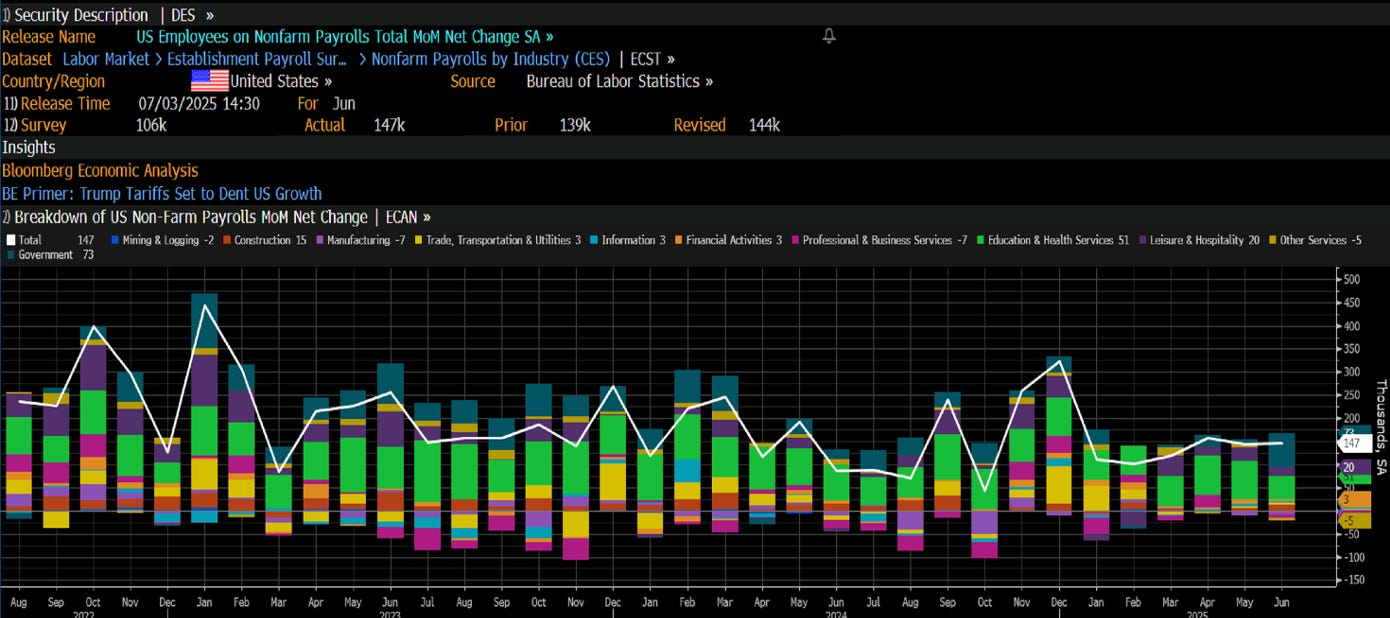Click the Construction legend swatch
This screenshot has width=1390, height=618.
(227, 240)
